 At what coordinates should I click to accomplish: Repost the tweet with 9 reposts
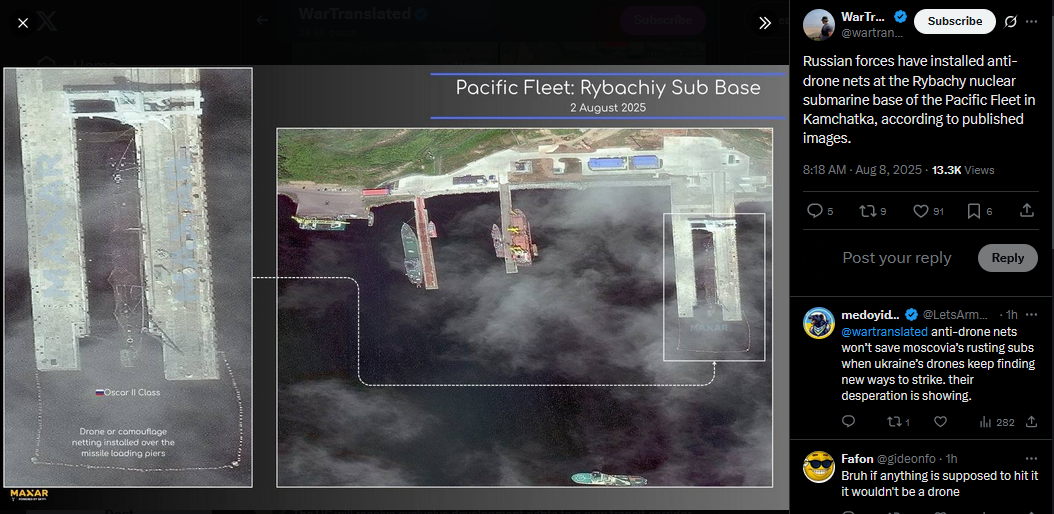[873, 211]
